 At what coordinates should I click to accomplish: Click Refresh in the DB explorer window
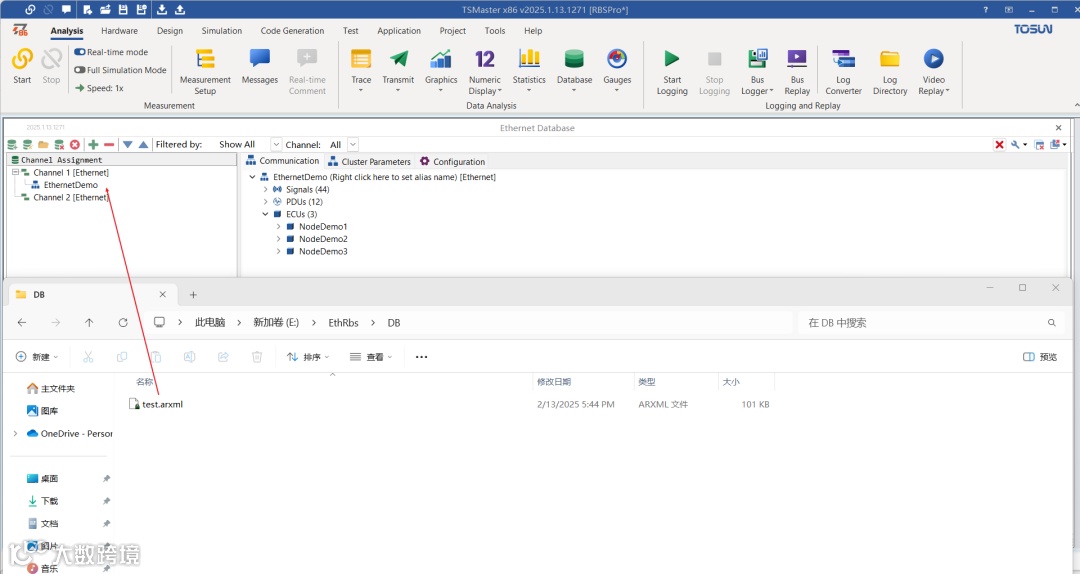coord(123,322)
